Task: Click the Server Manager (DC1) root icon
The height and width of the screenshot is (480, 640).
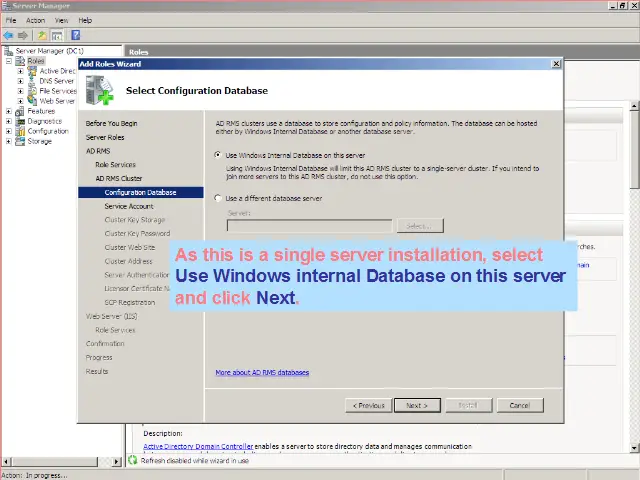Action: coord(9,51)
